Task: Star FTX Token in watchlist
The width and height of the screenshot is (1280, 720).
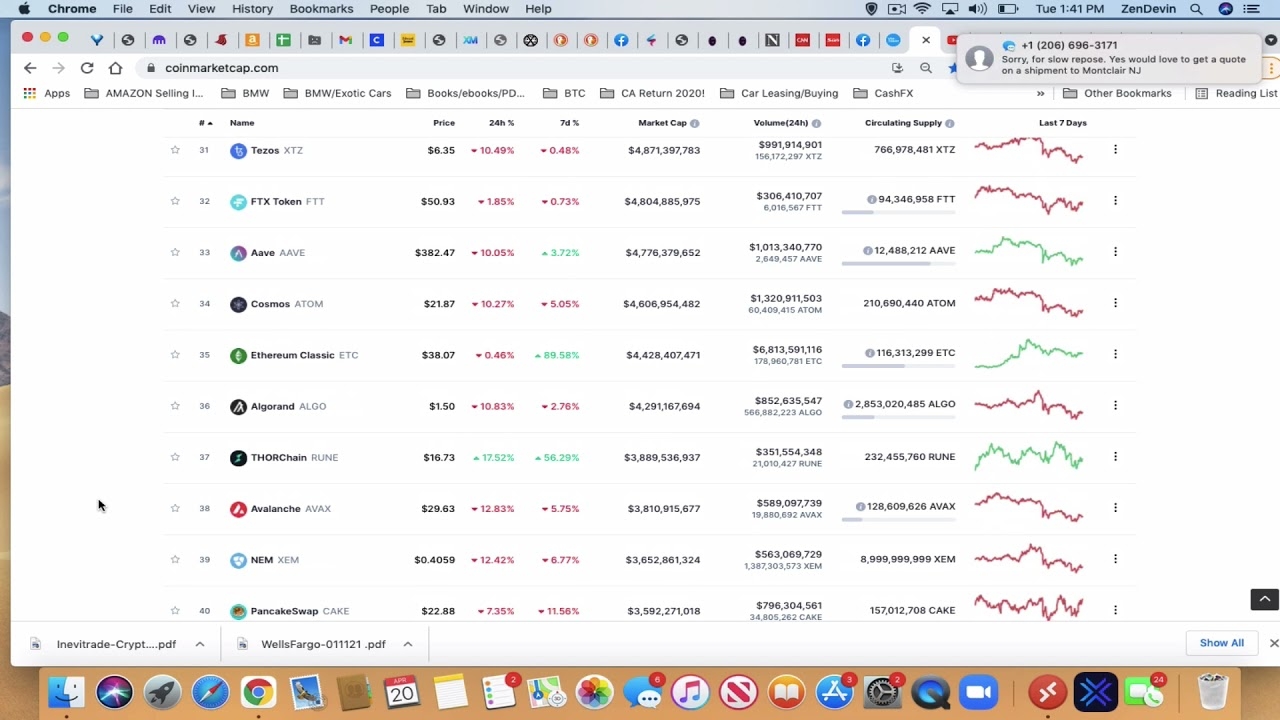Action: point(175,201)
